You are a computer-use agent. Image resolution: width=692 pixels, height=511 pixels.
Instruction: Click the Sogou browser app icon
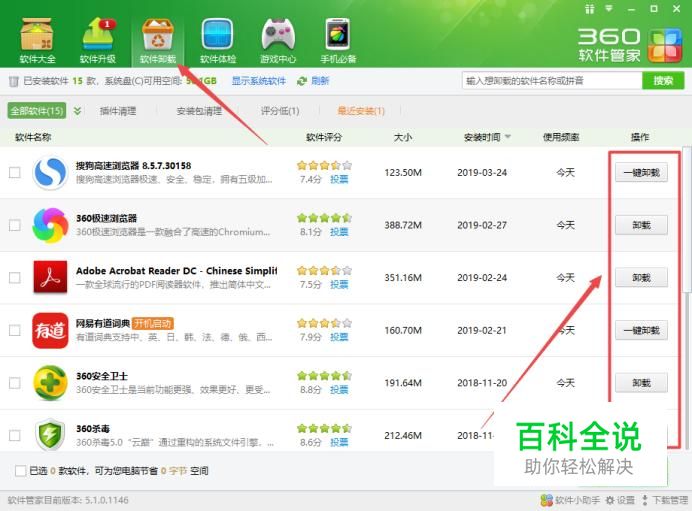(x=50, y=172)
